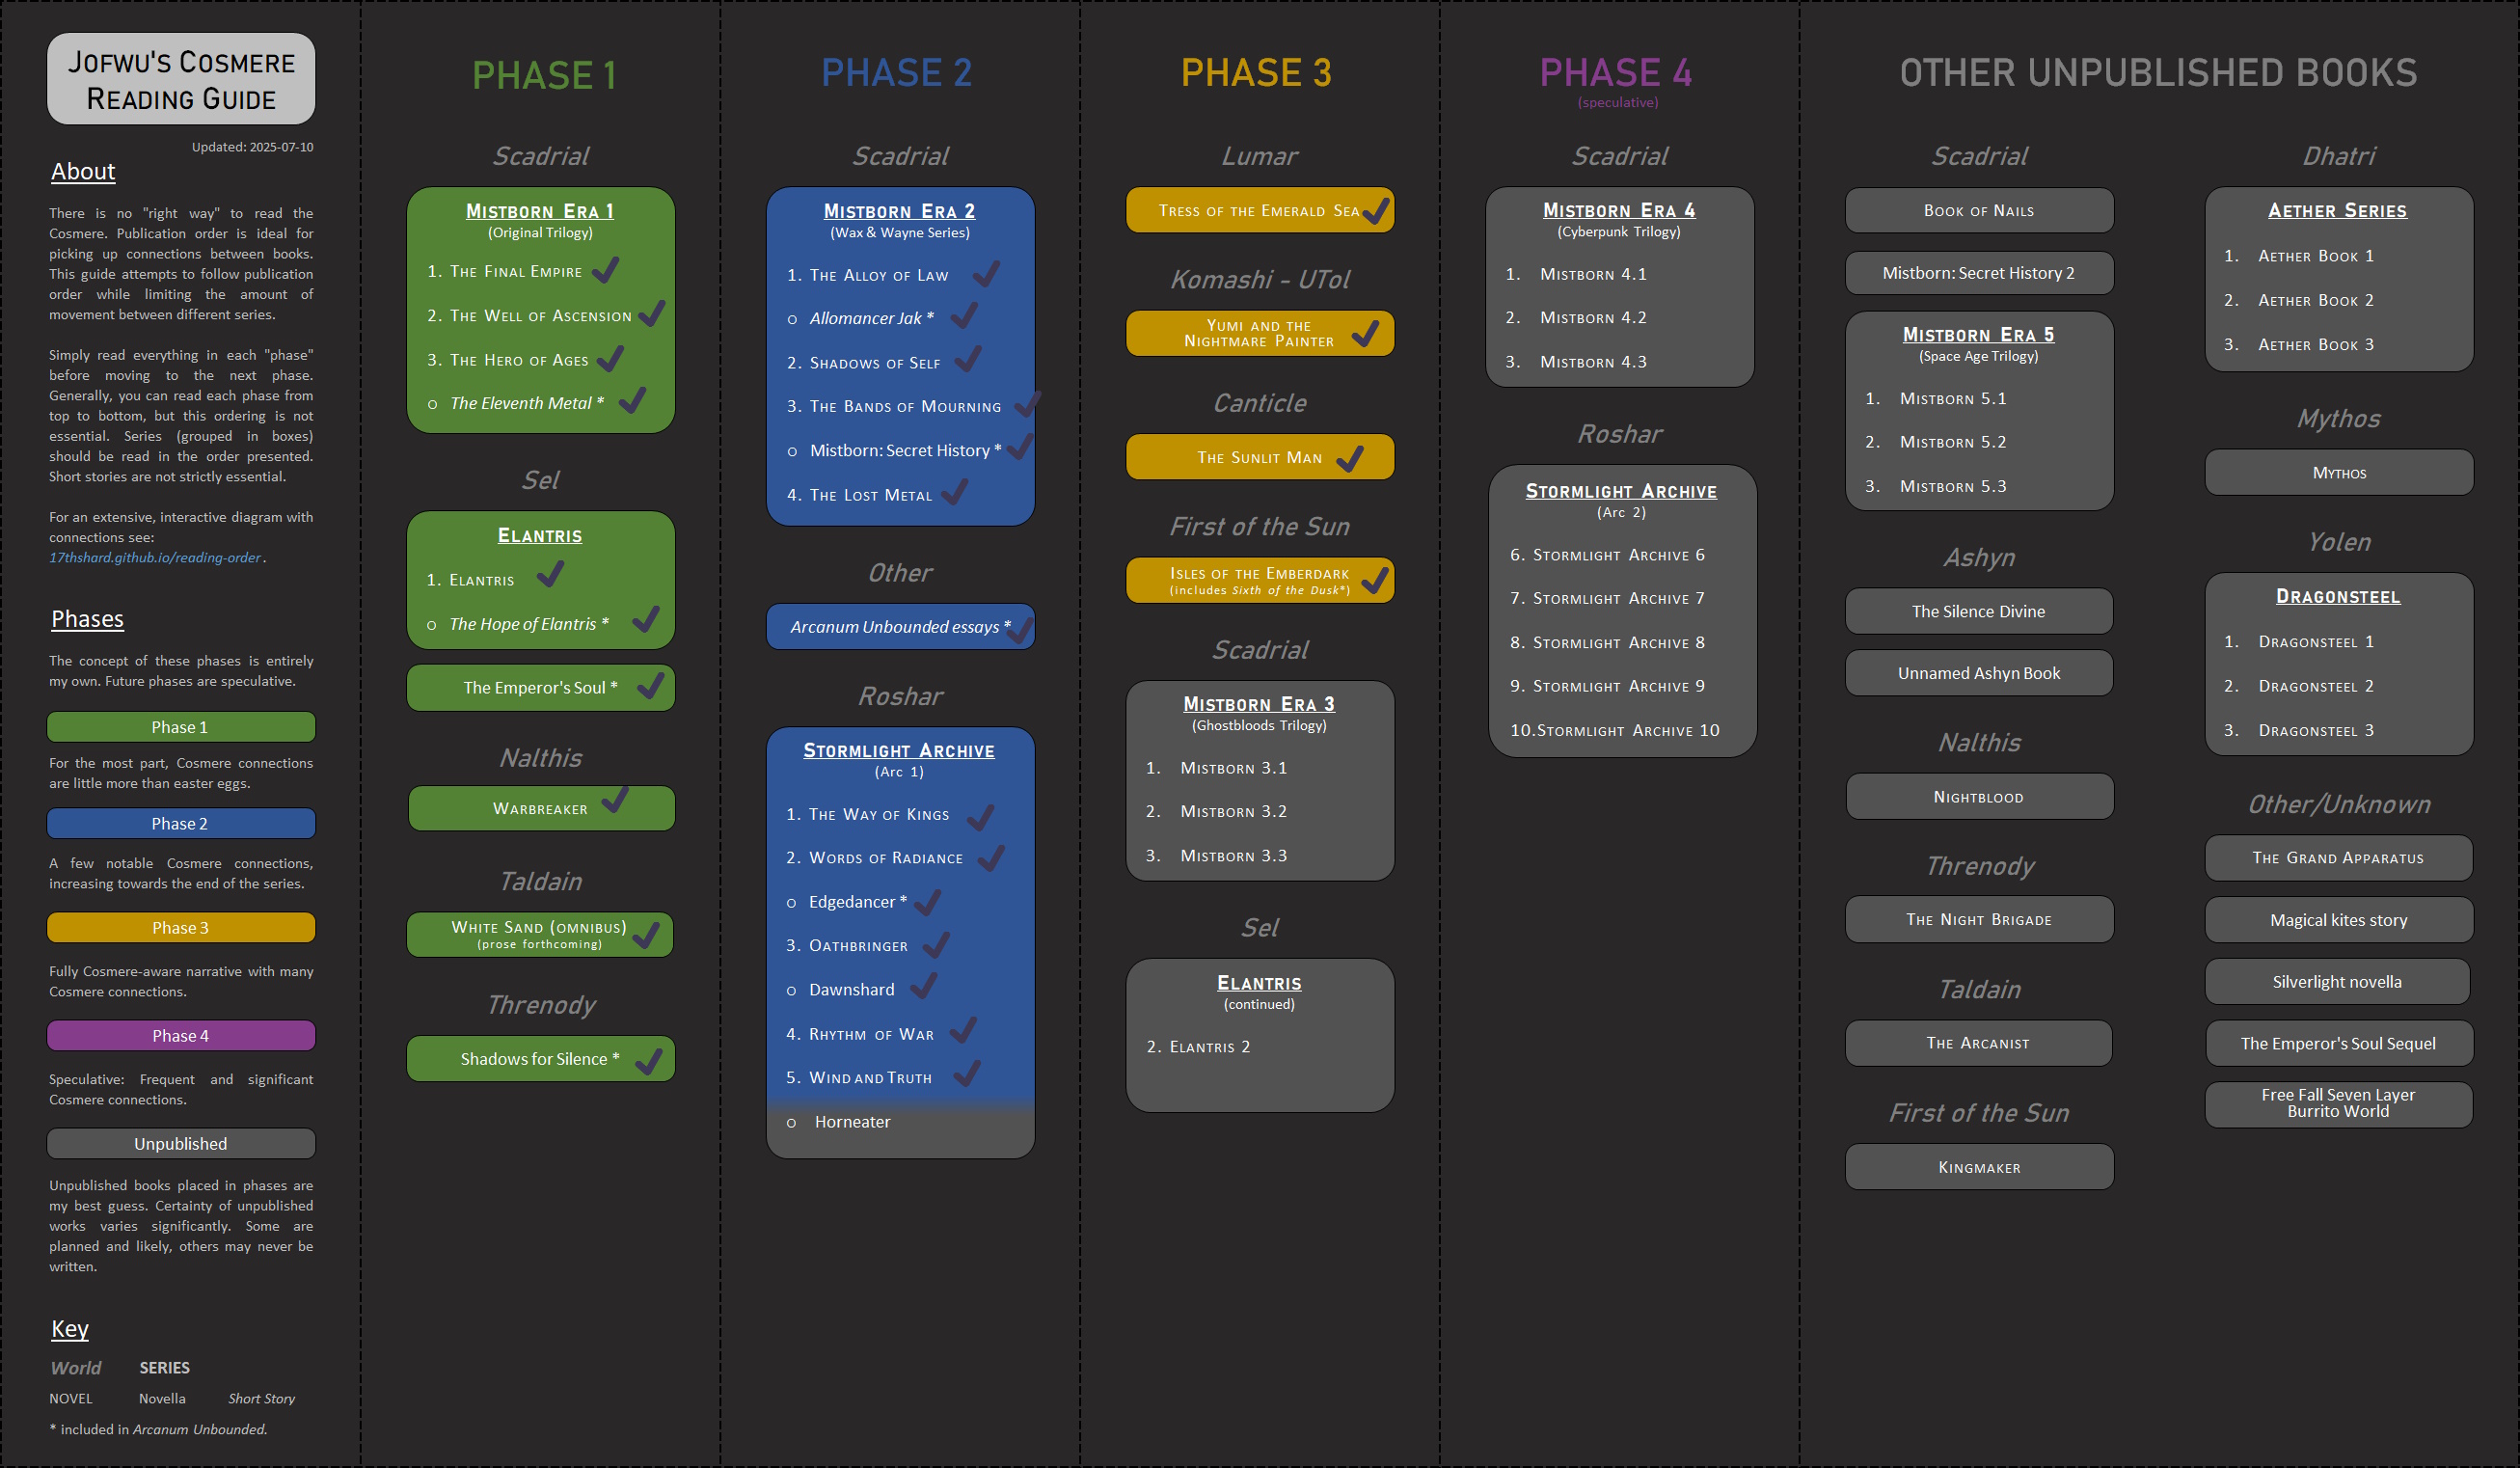Click the Kingmaker book box
This screenshot has width=2520, height=1468.
(1979, 1167)
